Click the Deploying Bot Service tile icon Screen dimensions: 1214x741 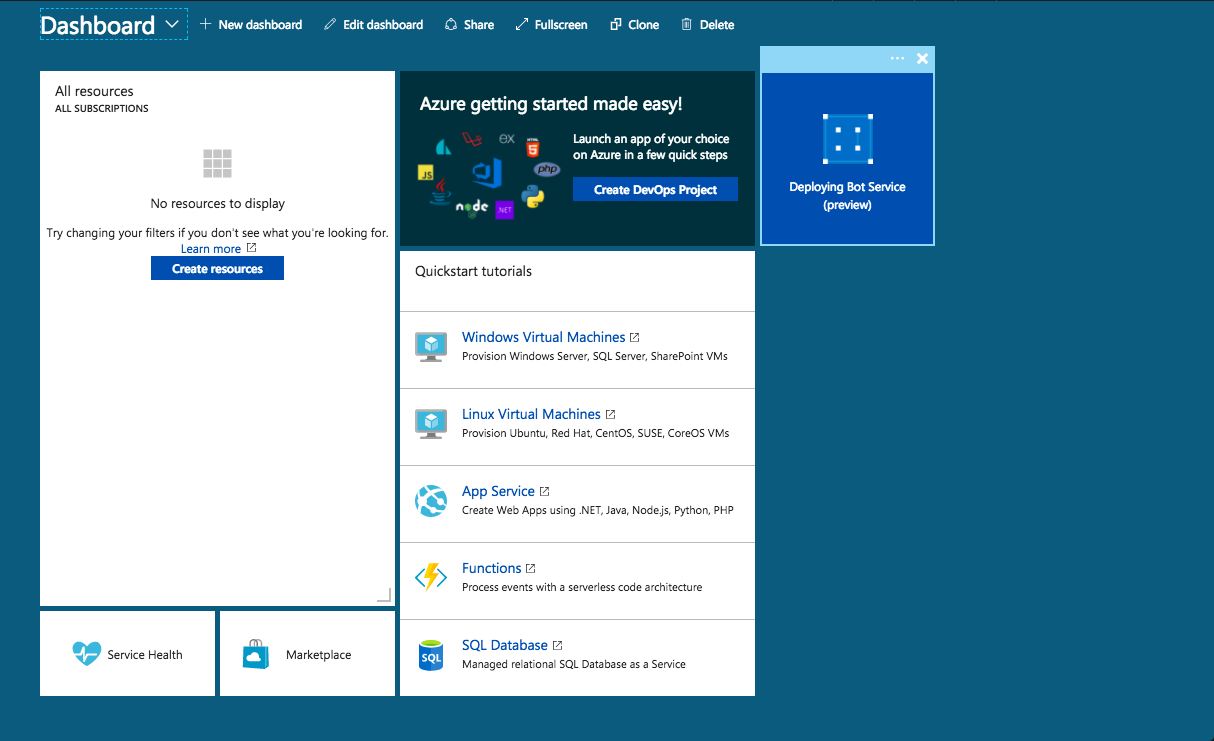[x=847, y=139]
